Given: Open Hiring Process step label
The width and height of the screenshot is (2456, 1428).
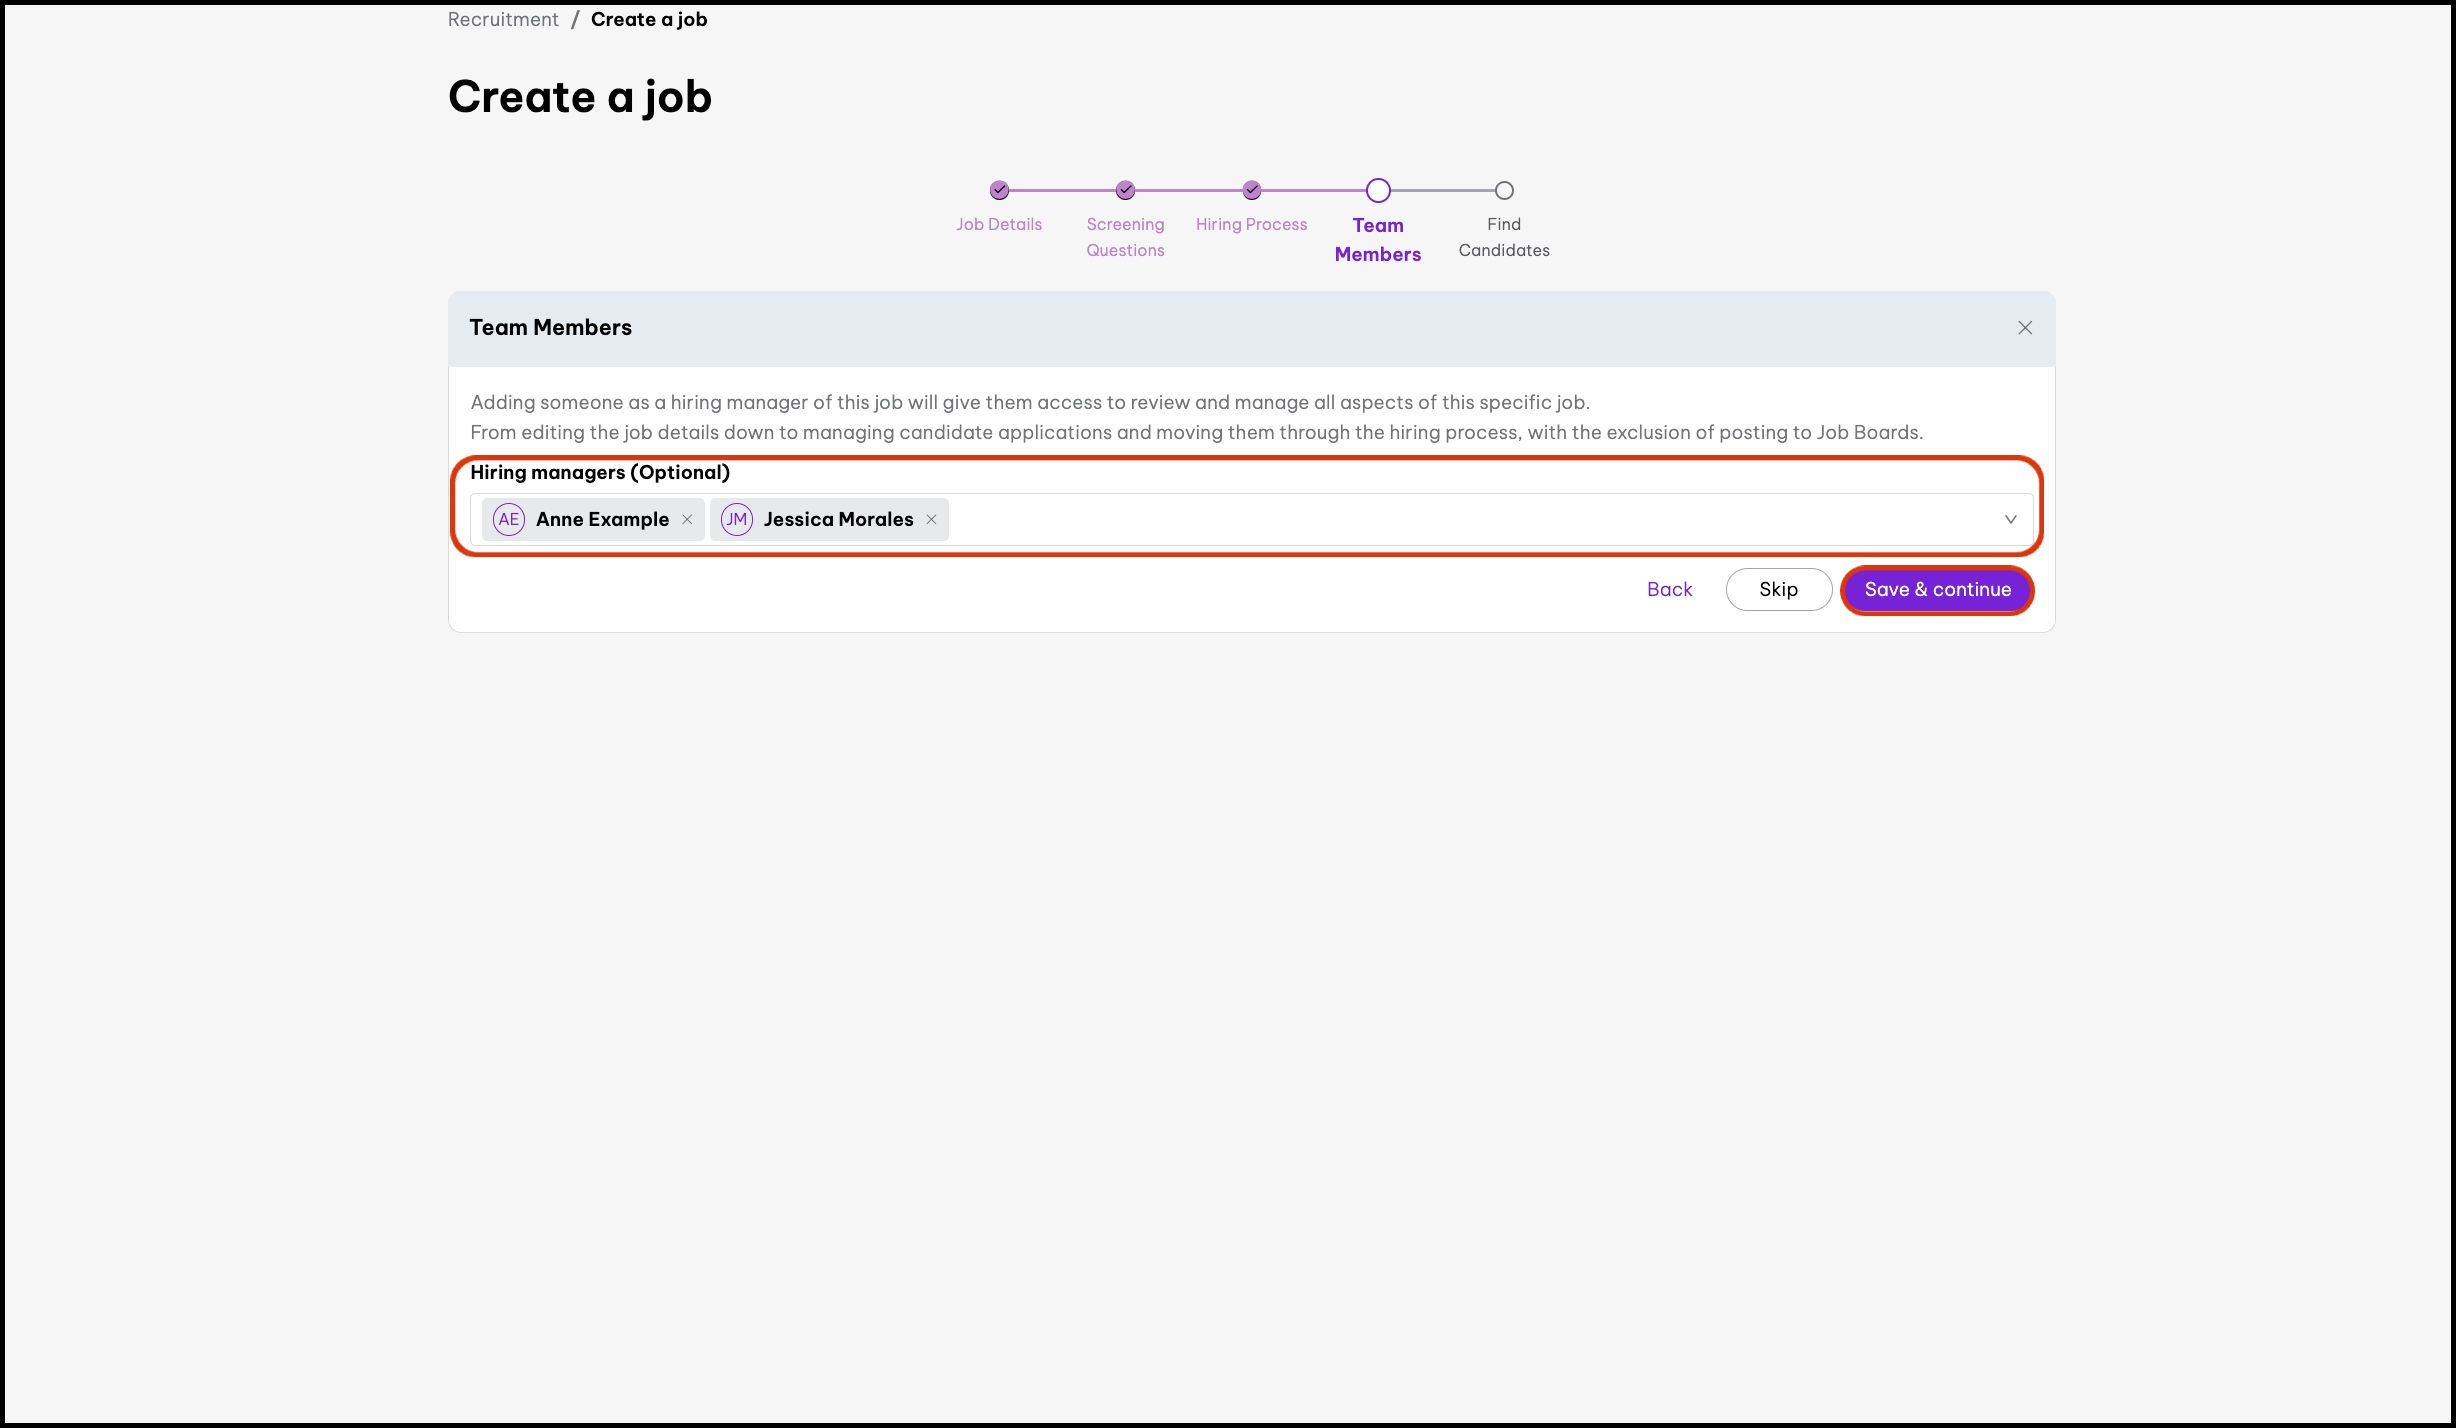Looking at the screenshot, I should click(1251, 224).
